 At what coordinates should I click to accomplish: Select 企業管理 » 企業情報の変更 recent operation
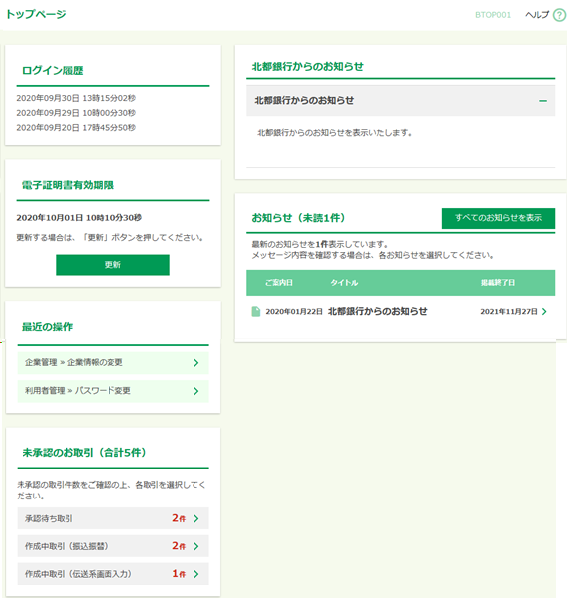coord(113,363)
